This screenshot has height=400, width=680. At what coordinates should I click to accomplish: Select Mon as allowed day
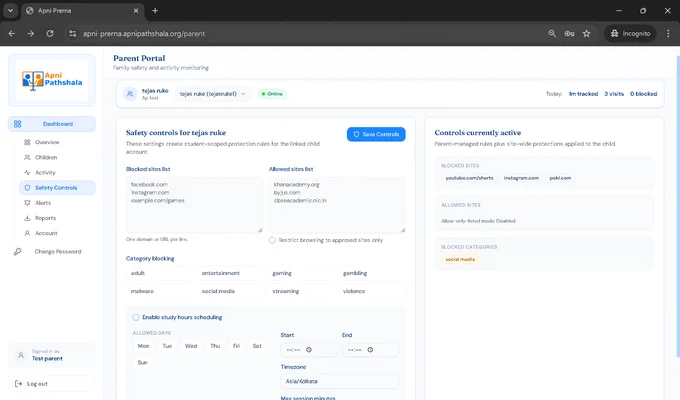pyautogui.click(x=144, y=346)
